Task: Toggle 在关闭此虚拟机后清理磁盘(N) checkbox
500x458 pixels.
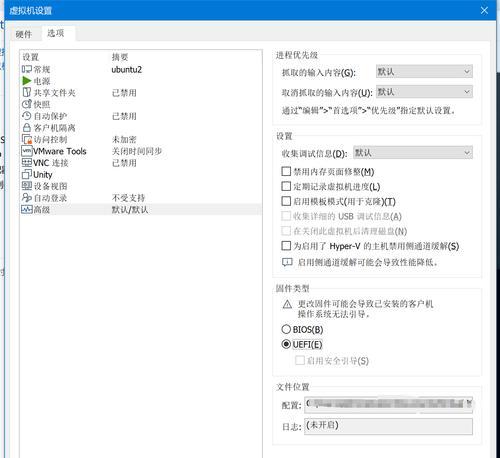Action: tap(286, 231)
